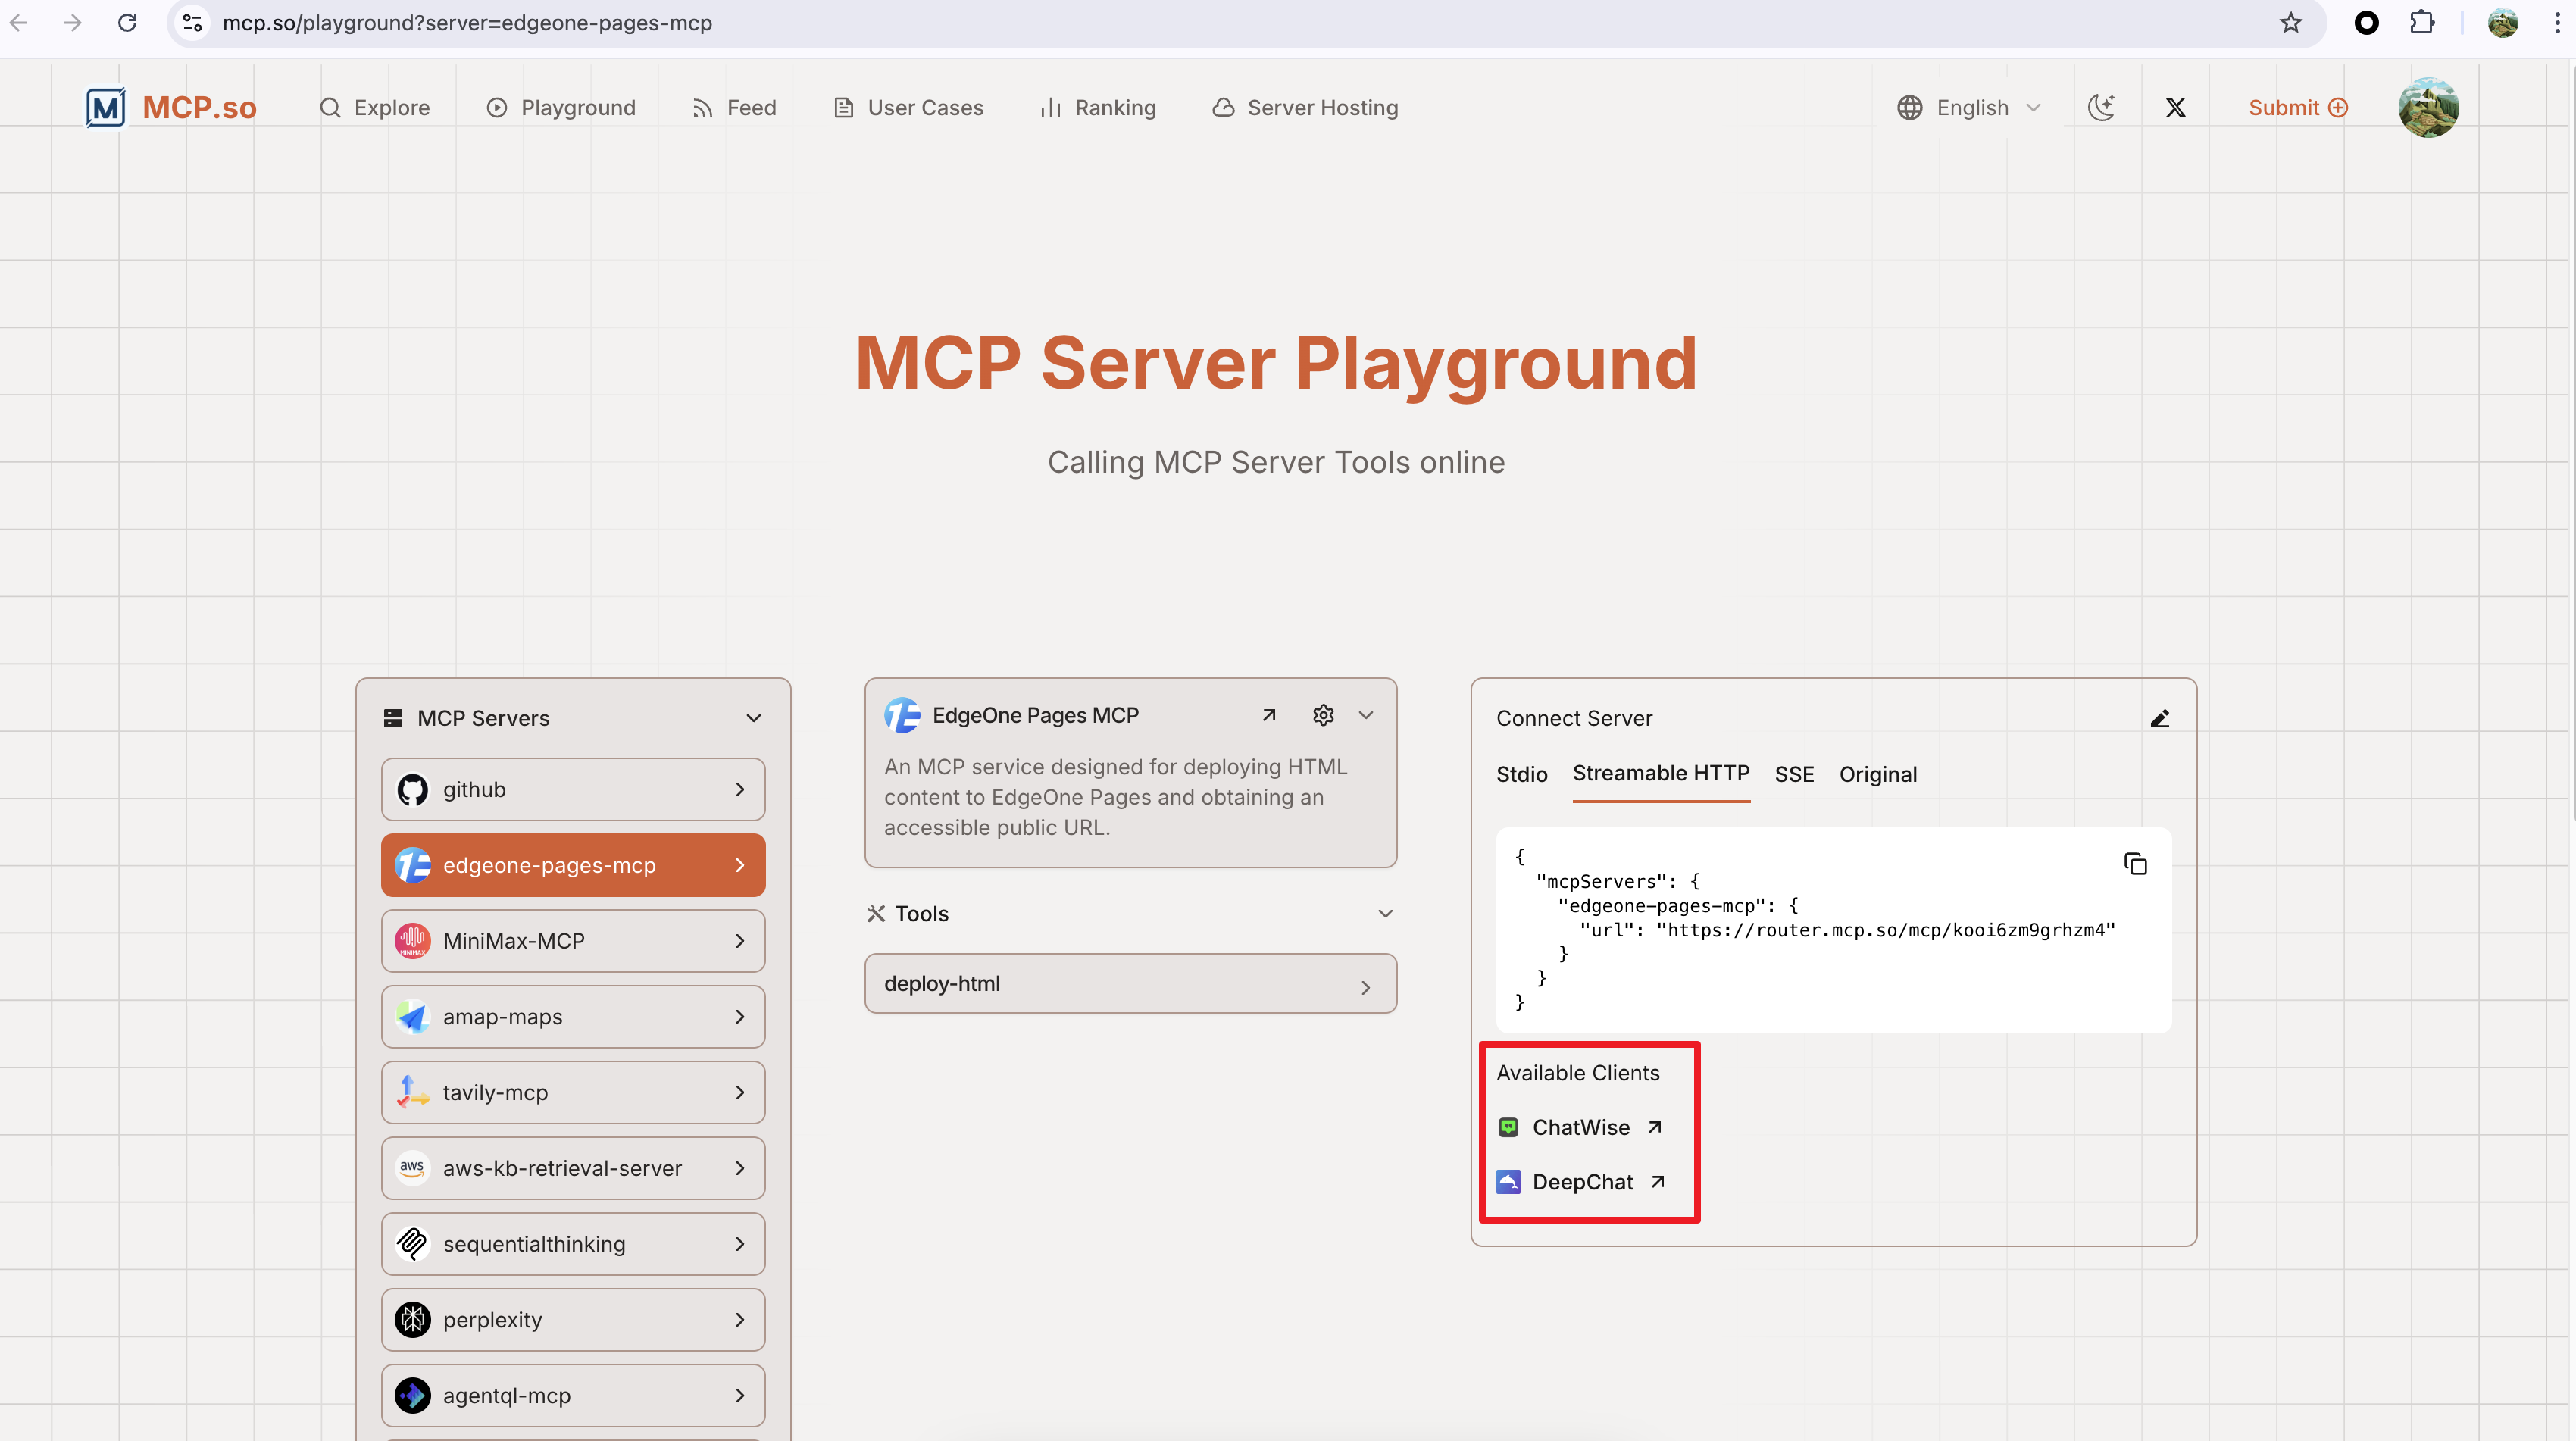Switch to the SSE tab
Viewport: 2576px width, 1441px height.
(x=1794, y=774)
